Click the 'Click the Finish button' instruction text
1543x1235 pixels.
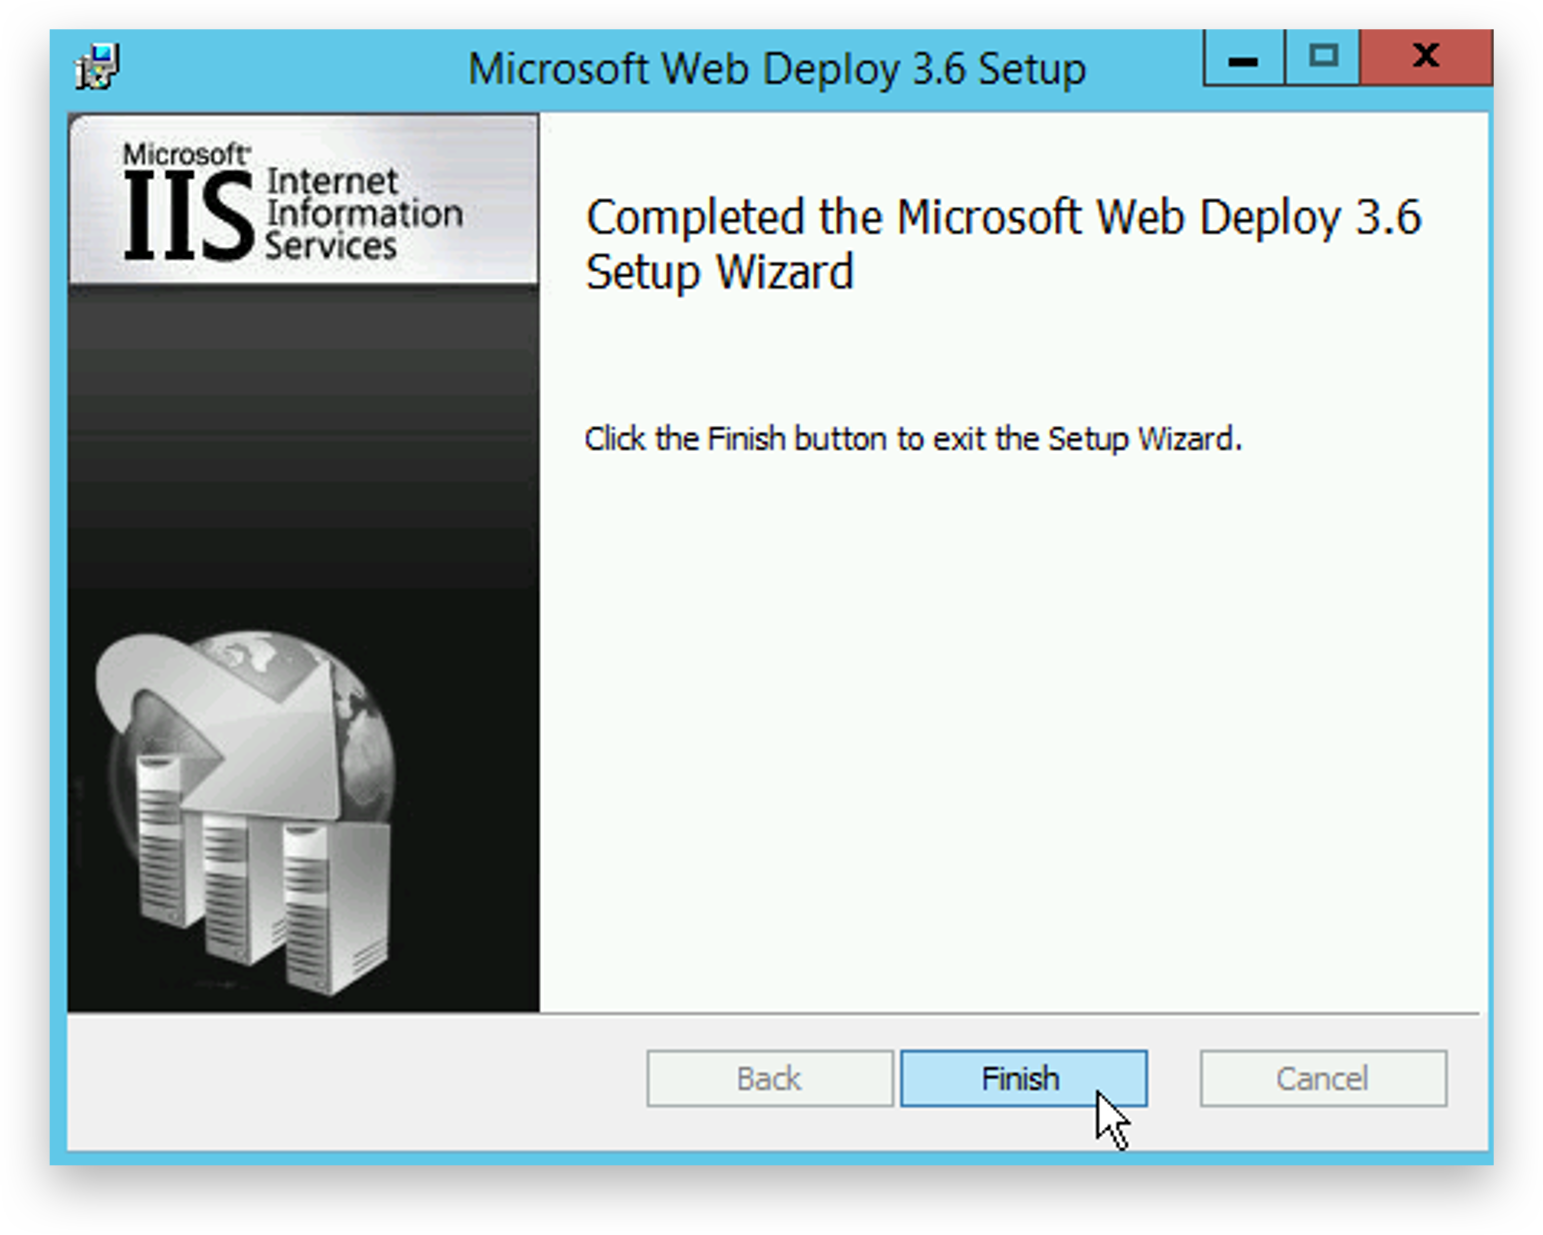tap(912, 439)
